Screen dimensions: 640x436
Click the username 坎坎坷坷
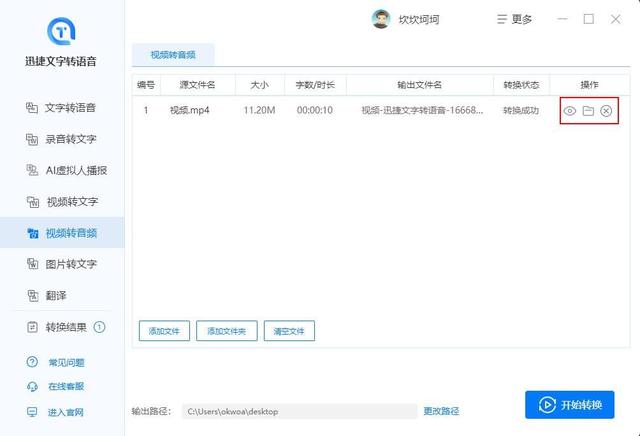[419, 19]
